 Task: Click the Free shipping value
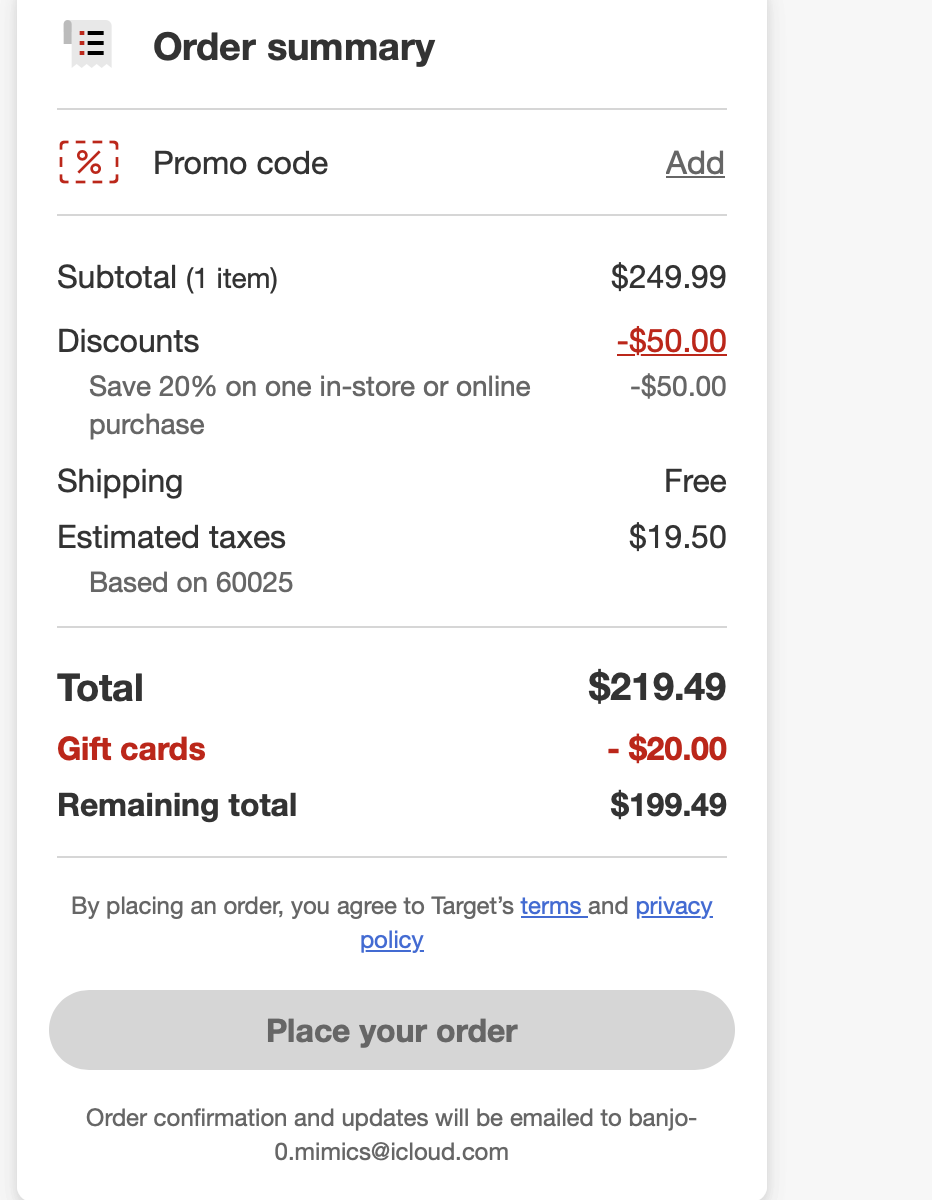pos(695,482)
